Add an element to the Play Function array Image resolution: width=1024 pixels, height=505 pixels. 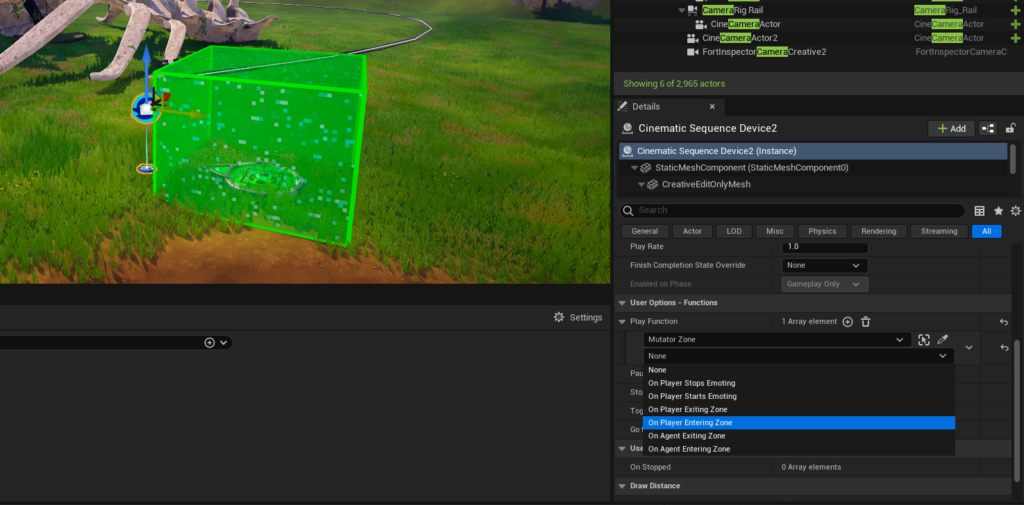click(x=848, y=321)
